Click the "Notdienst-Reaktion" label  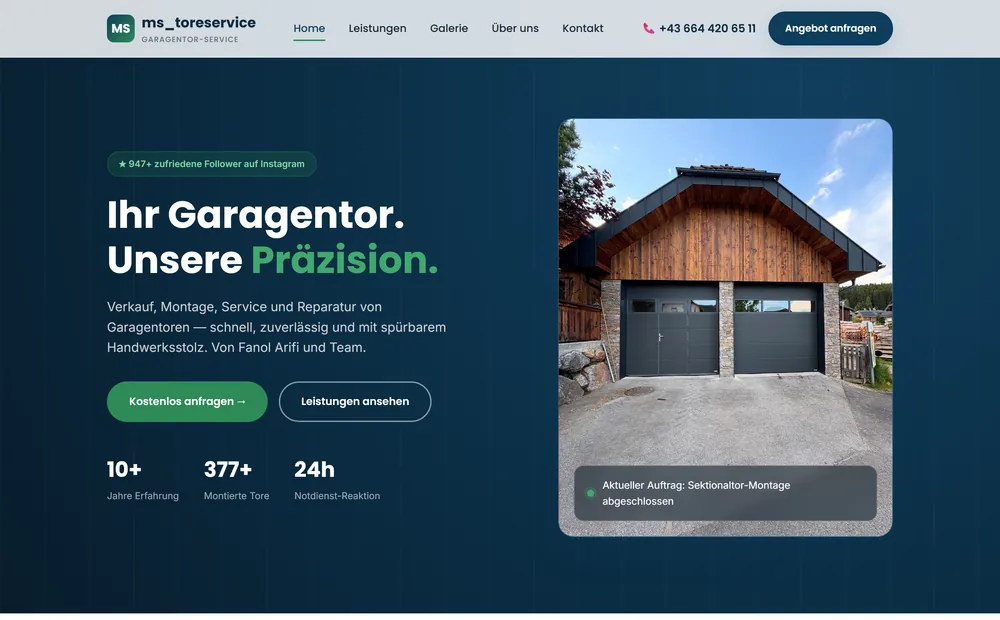click(x=337, y=496)
